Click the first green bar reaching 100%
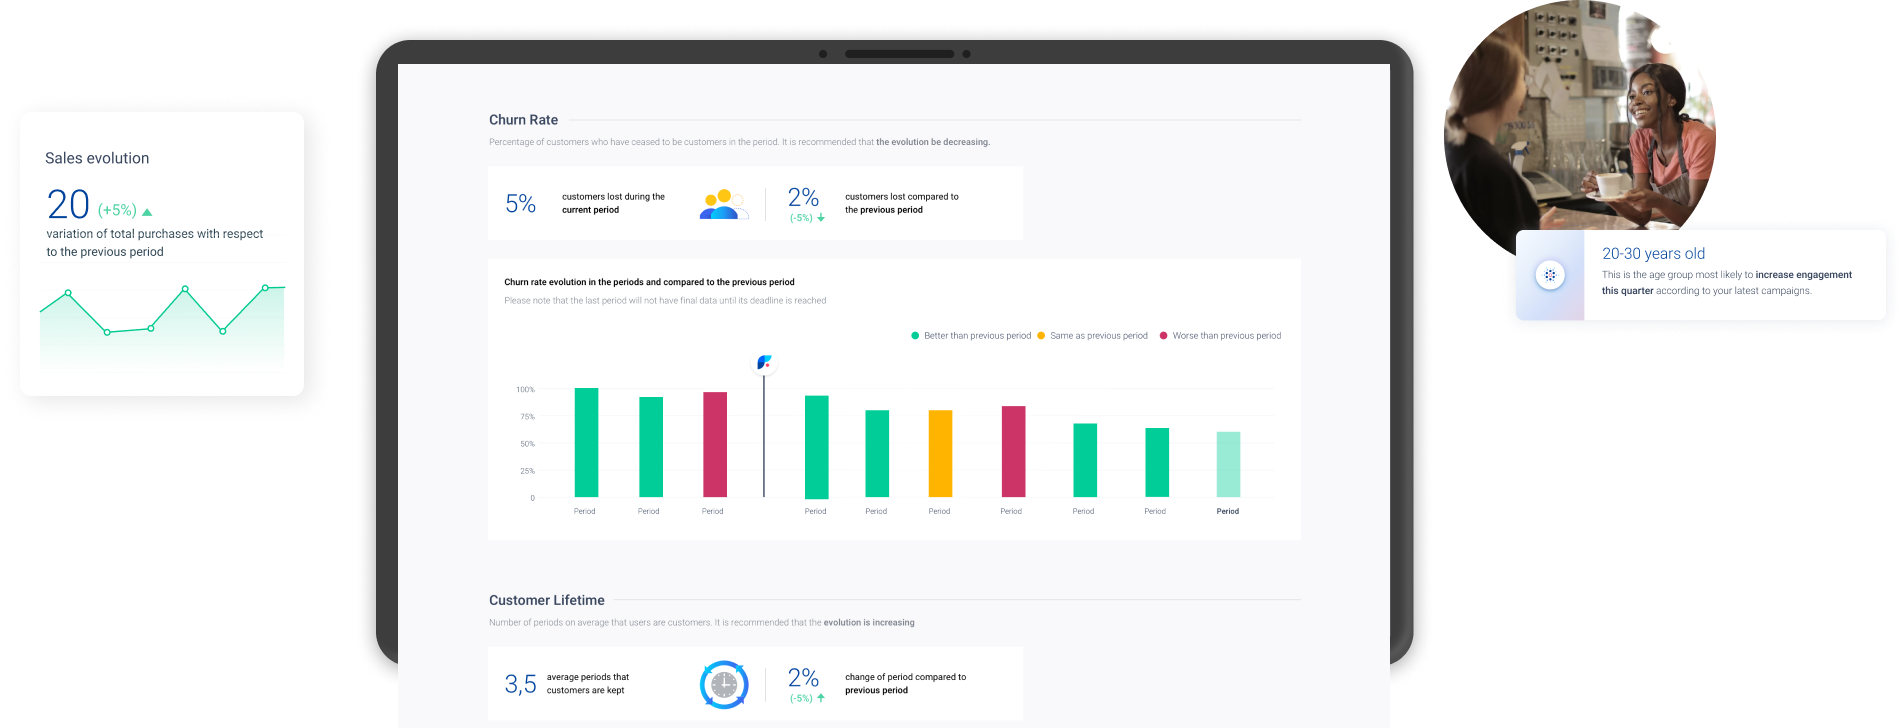Viewport: 1902px width, 728px height. point(586,442)
